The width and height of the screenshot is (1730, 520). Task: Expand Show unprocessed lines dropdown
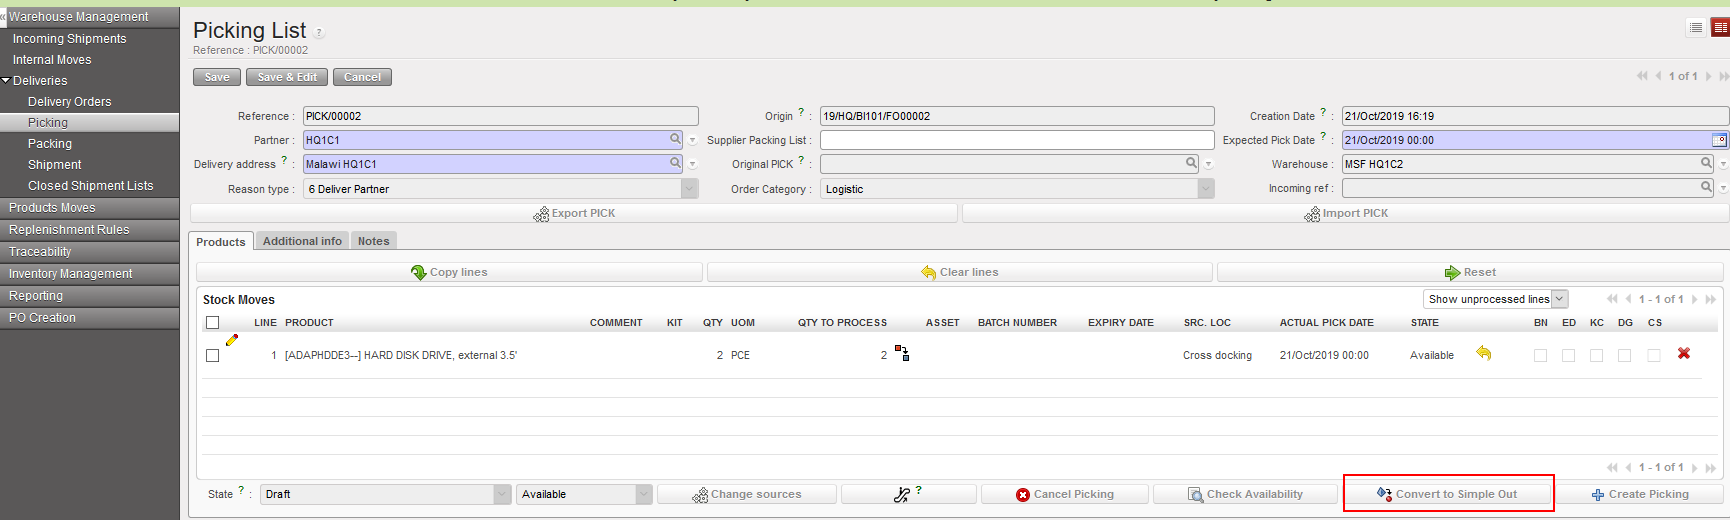(1559, 299)
